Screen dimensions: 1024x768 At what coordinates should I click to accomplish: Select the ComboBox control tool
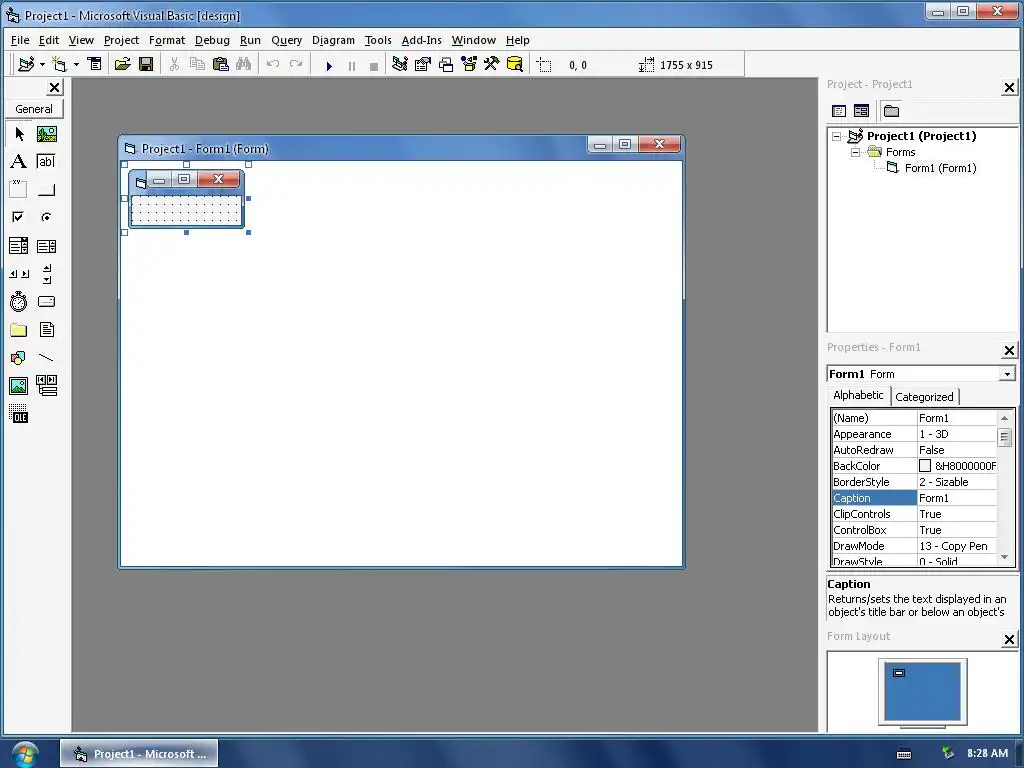pyautogui.click(x=19, y=246)
